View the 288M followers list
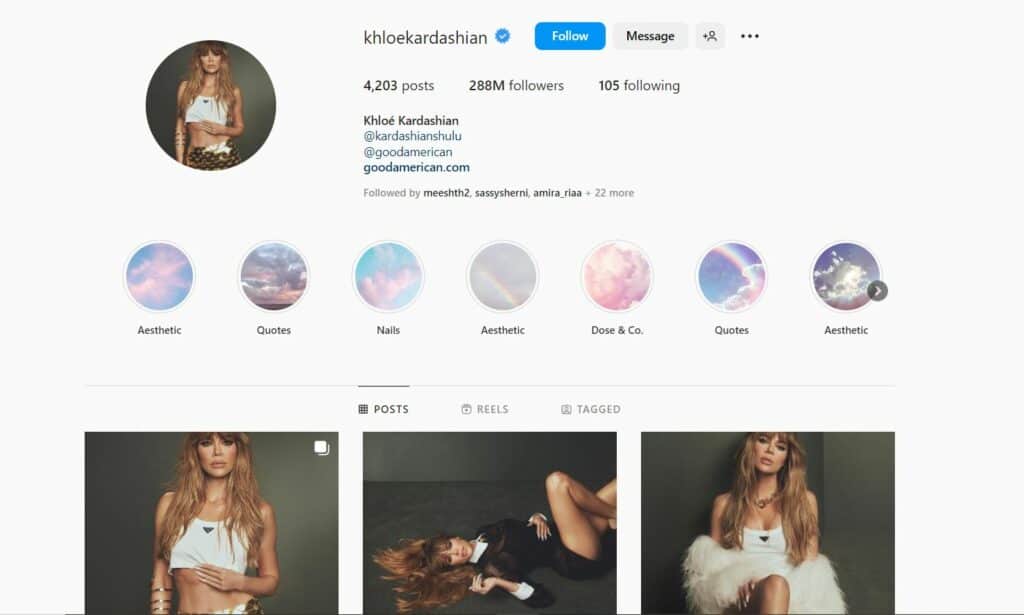 pos(516,86)
